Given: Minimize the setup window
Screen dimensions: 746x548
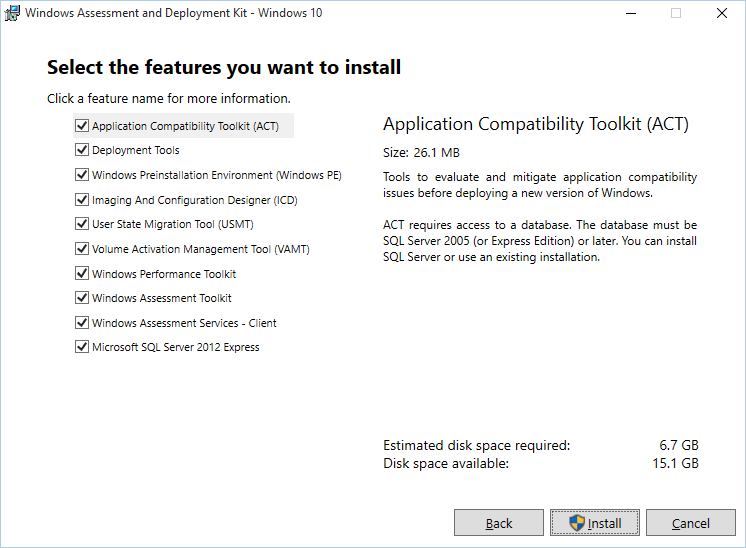Looking at the screenshot, I should tap(630, 13).
